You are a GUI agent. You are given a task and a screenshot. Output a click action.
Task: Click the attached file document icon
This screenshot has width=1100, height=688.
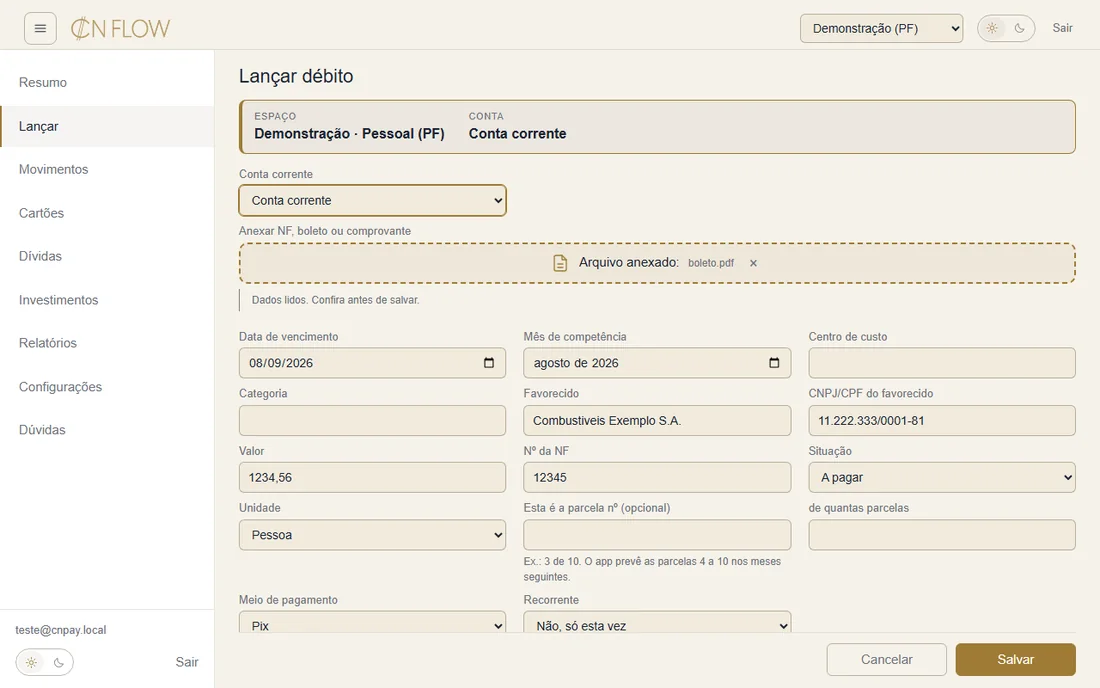pos(560,263)
